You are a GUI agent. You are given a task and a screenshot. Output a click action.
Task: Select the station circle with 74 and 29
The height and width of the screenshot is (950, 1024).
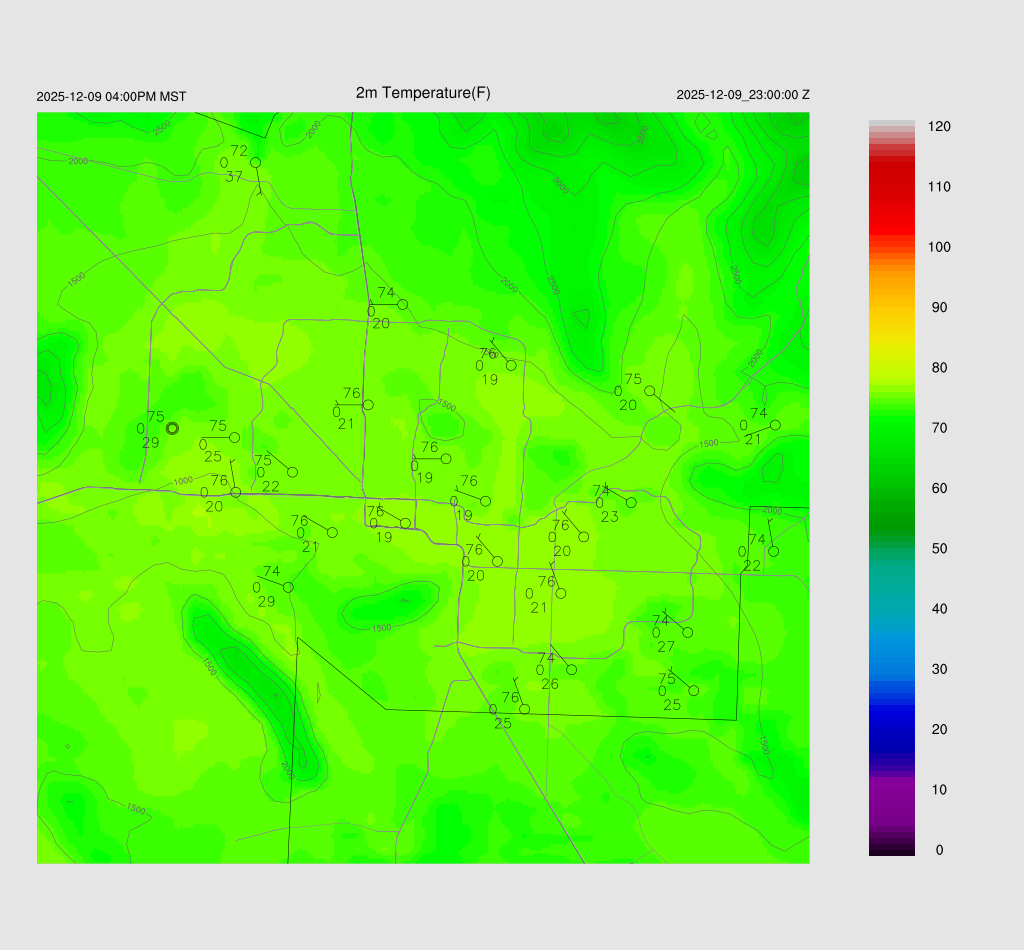click(x=288, y=587)
